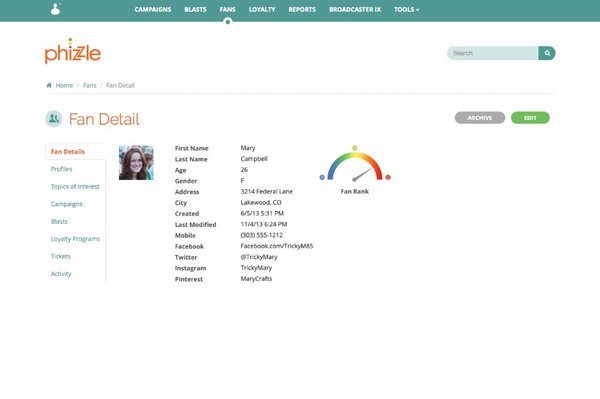The width and height of the screenshot is (600, 399).
Task: Click the magnifier search button
Action: tap(547, 53)
